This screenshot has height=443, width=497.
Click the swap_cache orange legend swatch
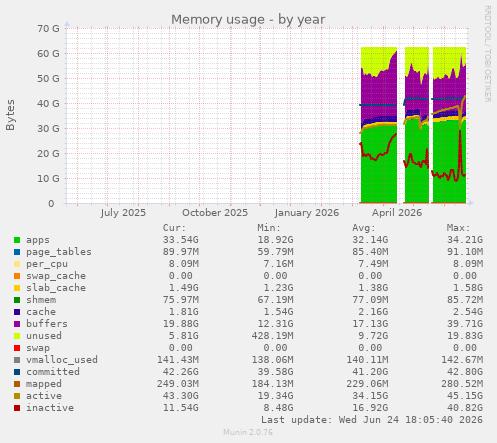17,276
